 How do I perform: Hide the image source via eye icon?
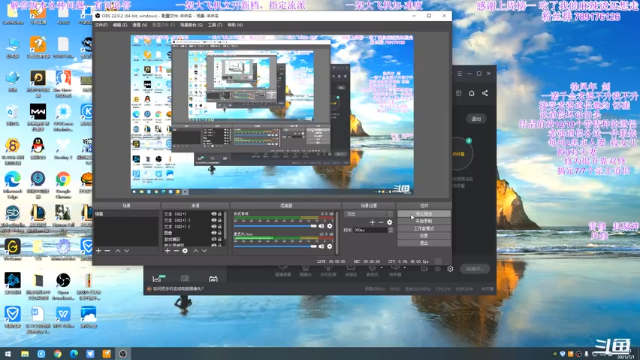click(213, 233)
